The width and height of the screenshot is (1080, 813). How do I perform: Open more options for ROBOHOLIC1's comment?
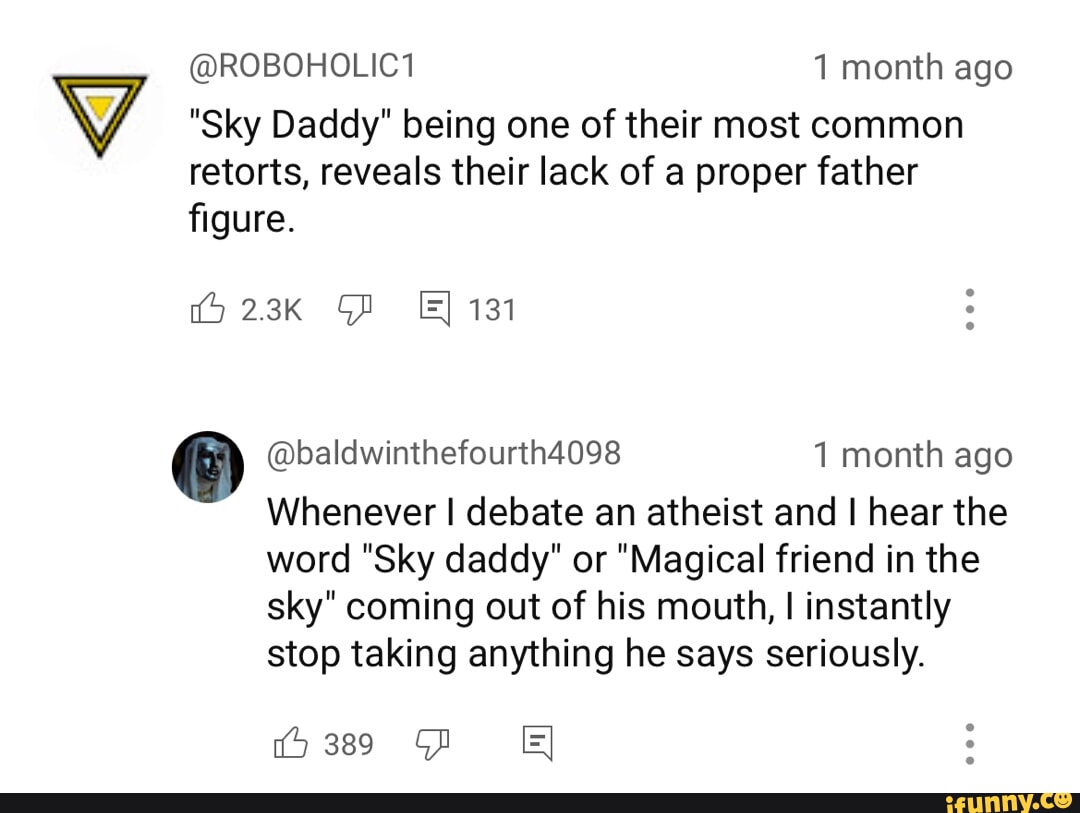[969, 310]
